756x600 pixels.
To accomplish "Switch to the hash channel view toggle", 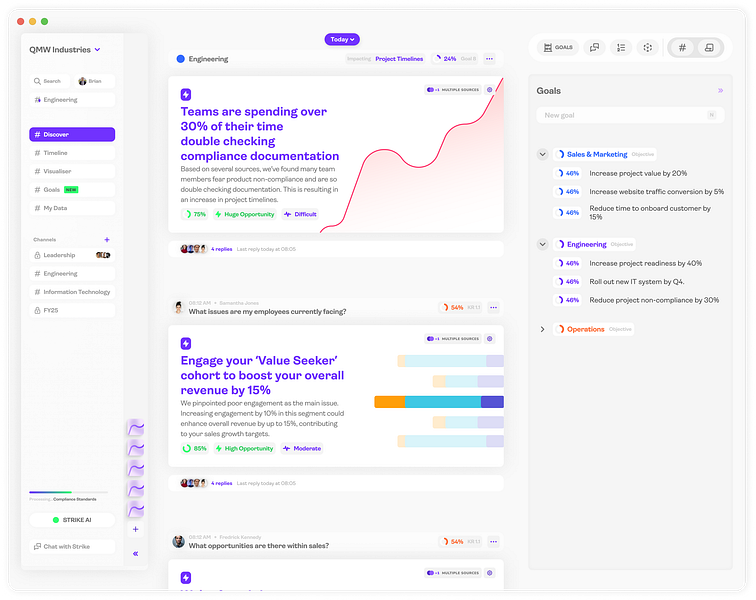I will pos(682,47).
